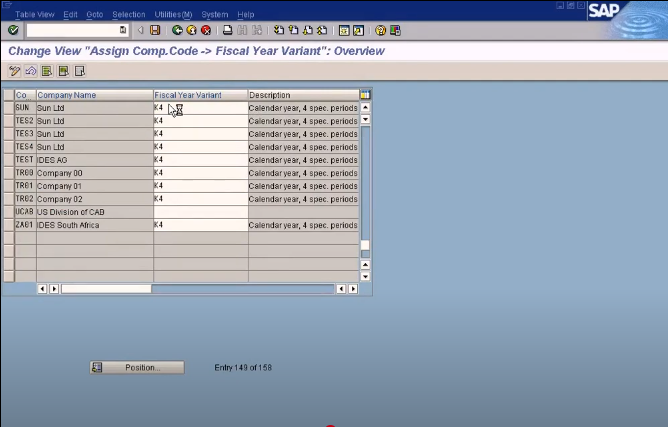Image resolution: width=668 pixels, height=427 pixels.
Task: Jump to last page icon
Action: pos(322,30)
